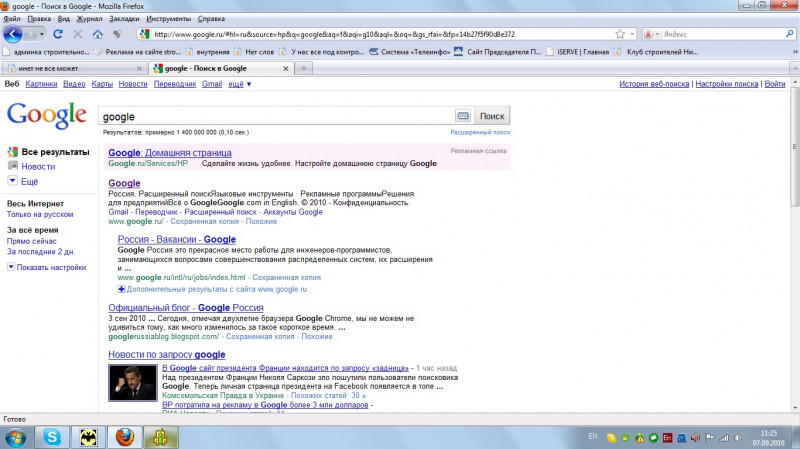The image size is (800, 449).
Task: Open the bat icon app in taskbar
Action: coord(88,437)
